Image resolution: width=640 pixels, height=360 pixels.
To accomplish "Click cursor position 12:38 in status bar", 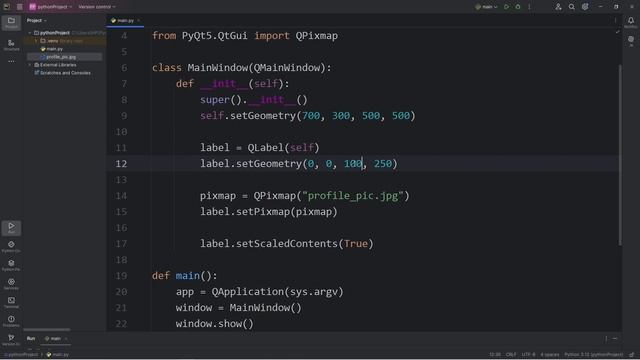I will [495, 355].
